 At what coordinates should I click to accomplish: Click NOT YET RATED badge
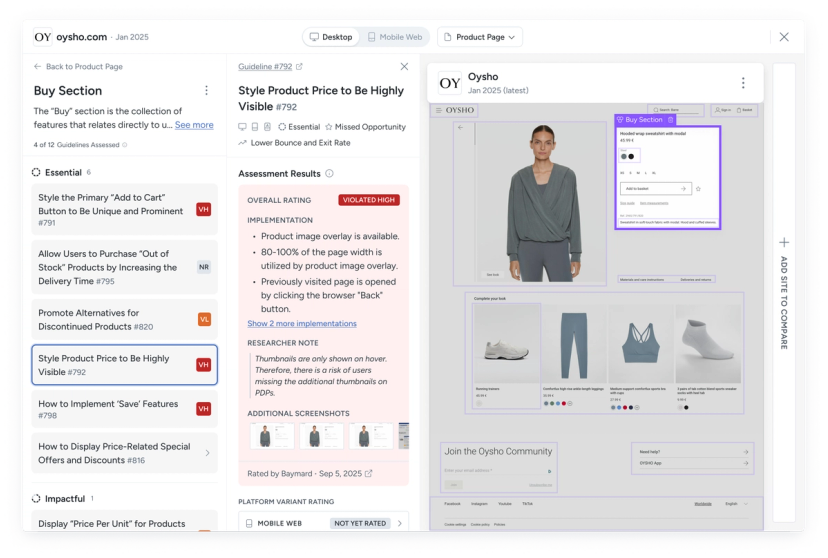tap(360, 523)
